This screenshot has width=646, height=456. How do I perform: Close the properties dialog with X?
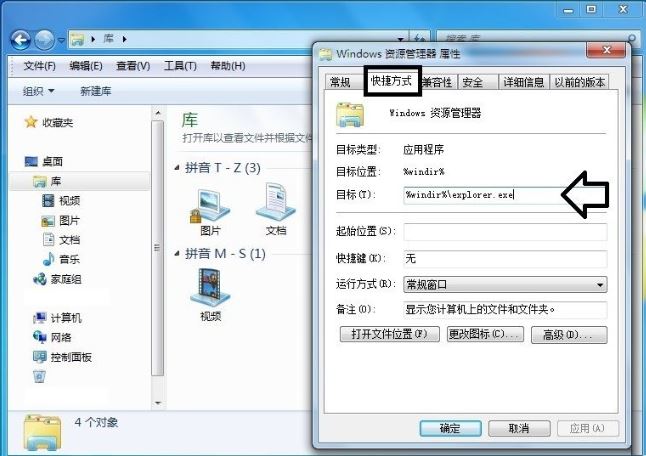(606, 50)
